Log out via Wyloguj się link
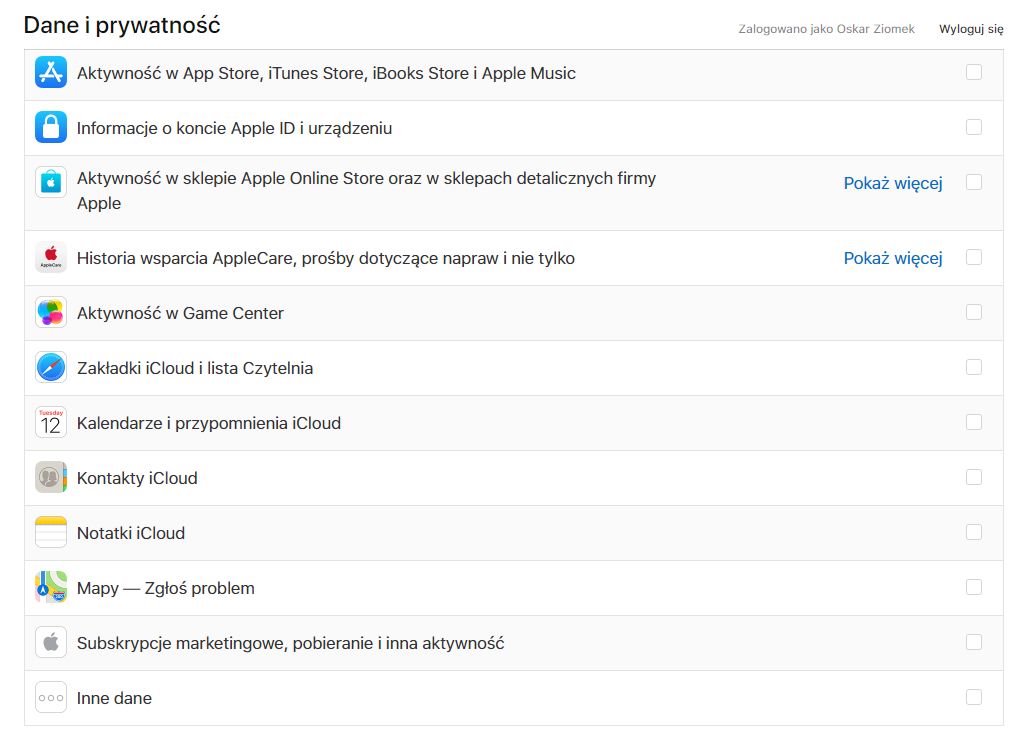This screenshot has width=1033, height=748. click(971, 29)
